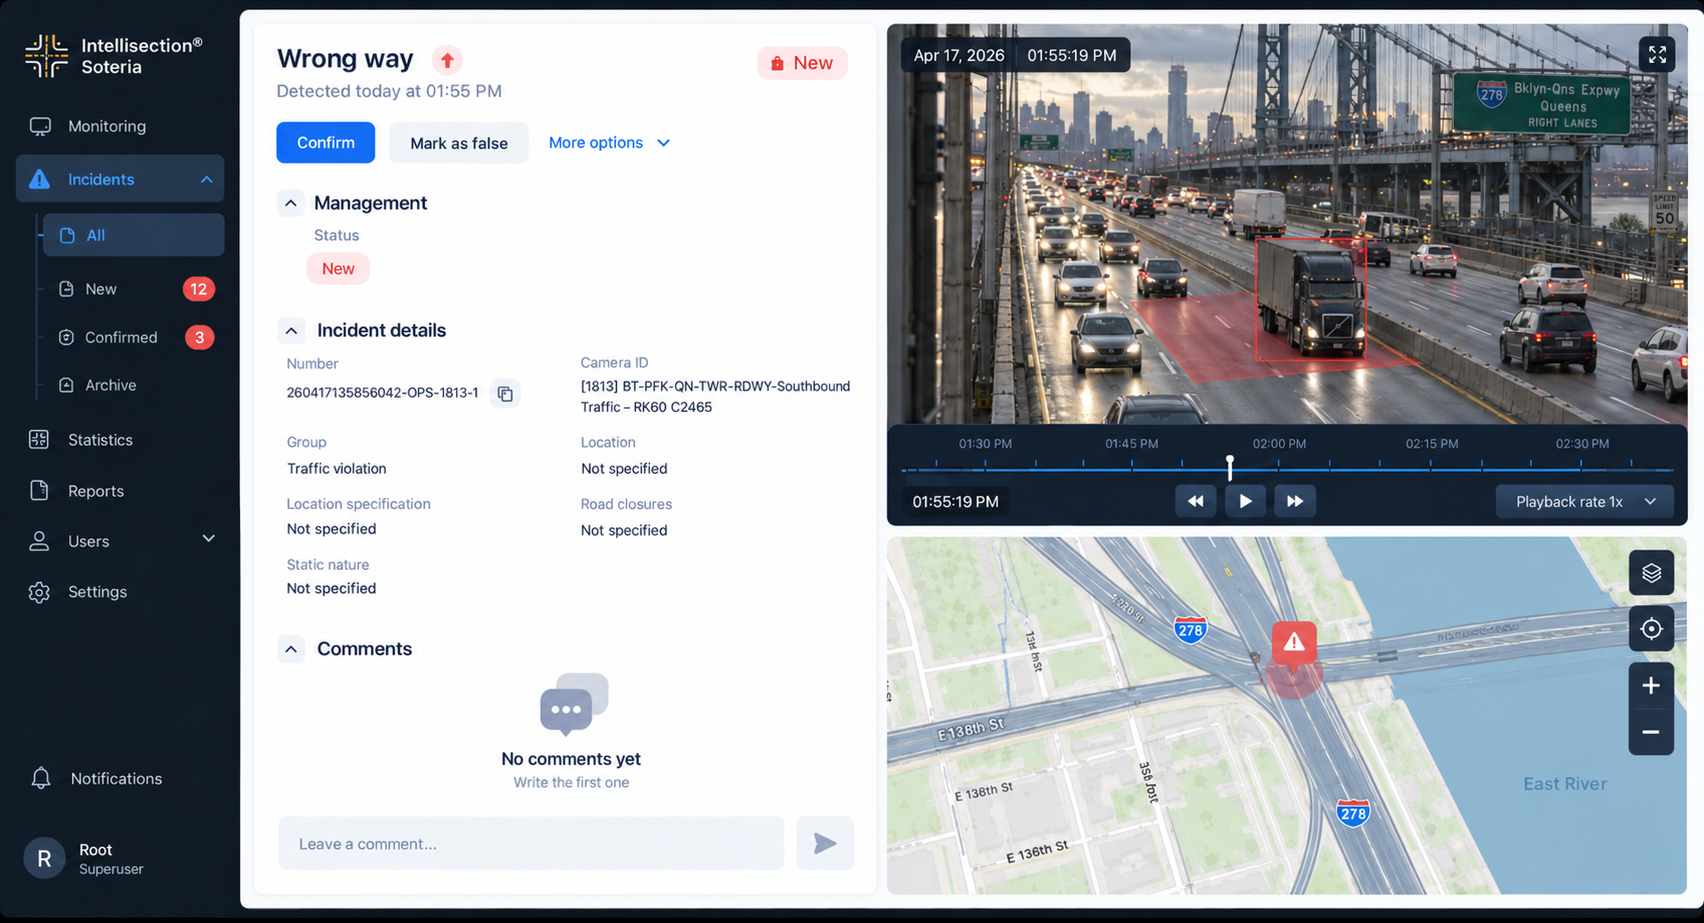This screenshot has width=1704, height=923.
Task: Open the Statistics page
Action: tap(81, 440)
